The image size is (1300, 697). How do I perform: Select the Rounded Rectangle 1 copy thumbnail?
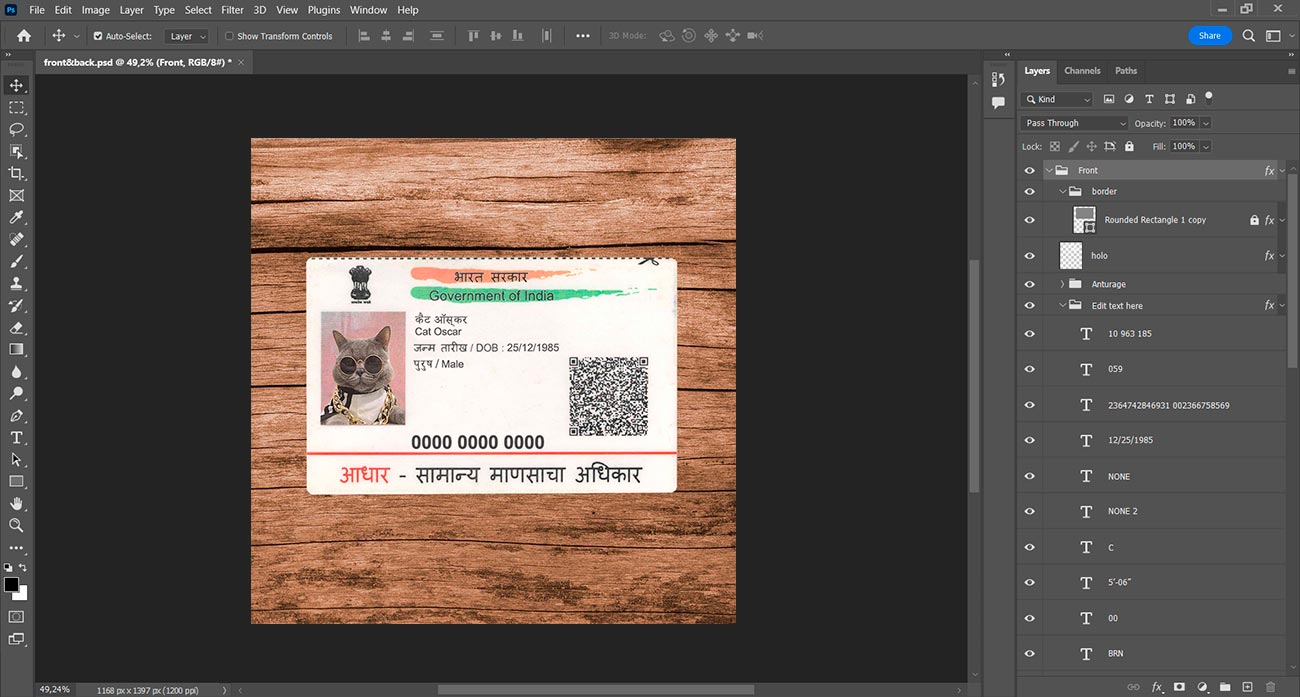click(x=1084, y=220)
